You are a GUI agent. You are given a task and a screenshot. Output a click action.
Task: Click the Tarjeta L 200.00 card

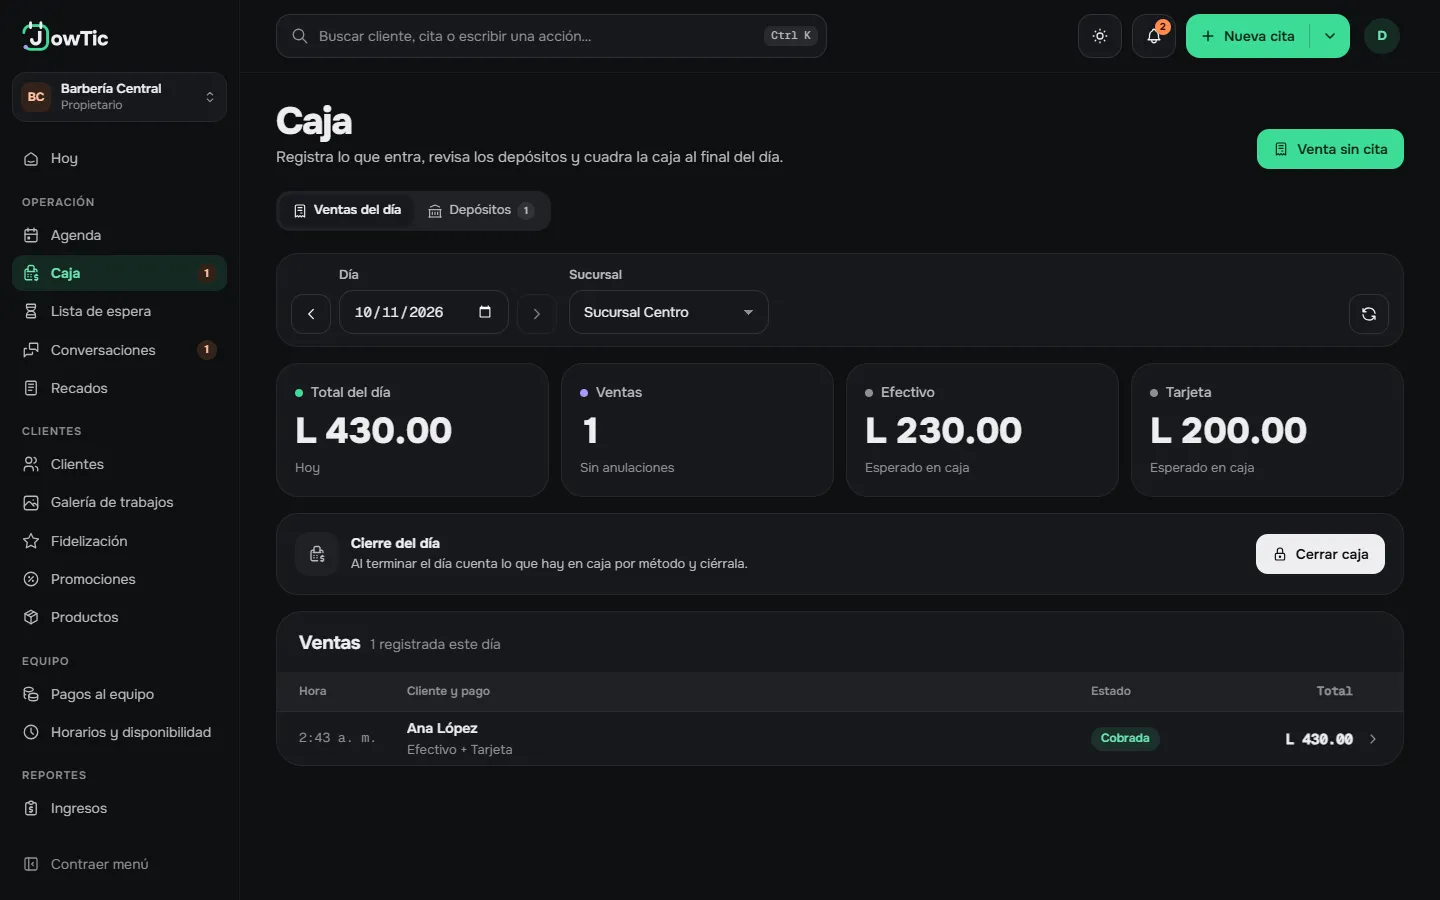coord(1267,430)
